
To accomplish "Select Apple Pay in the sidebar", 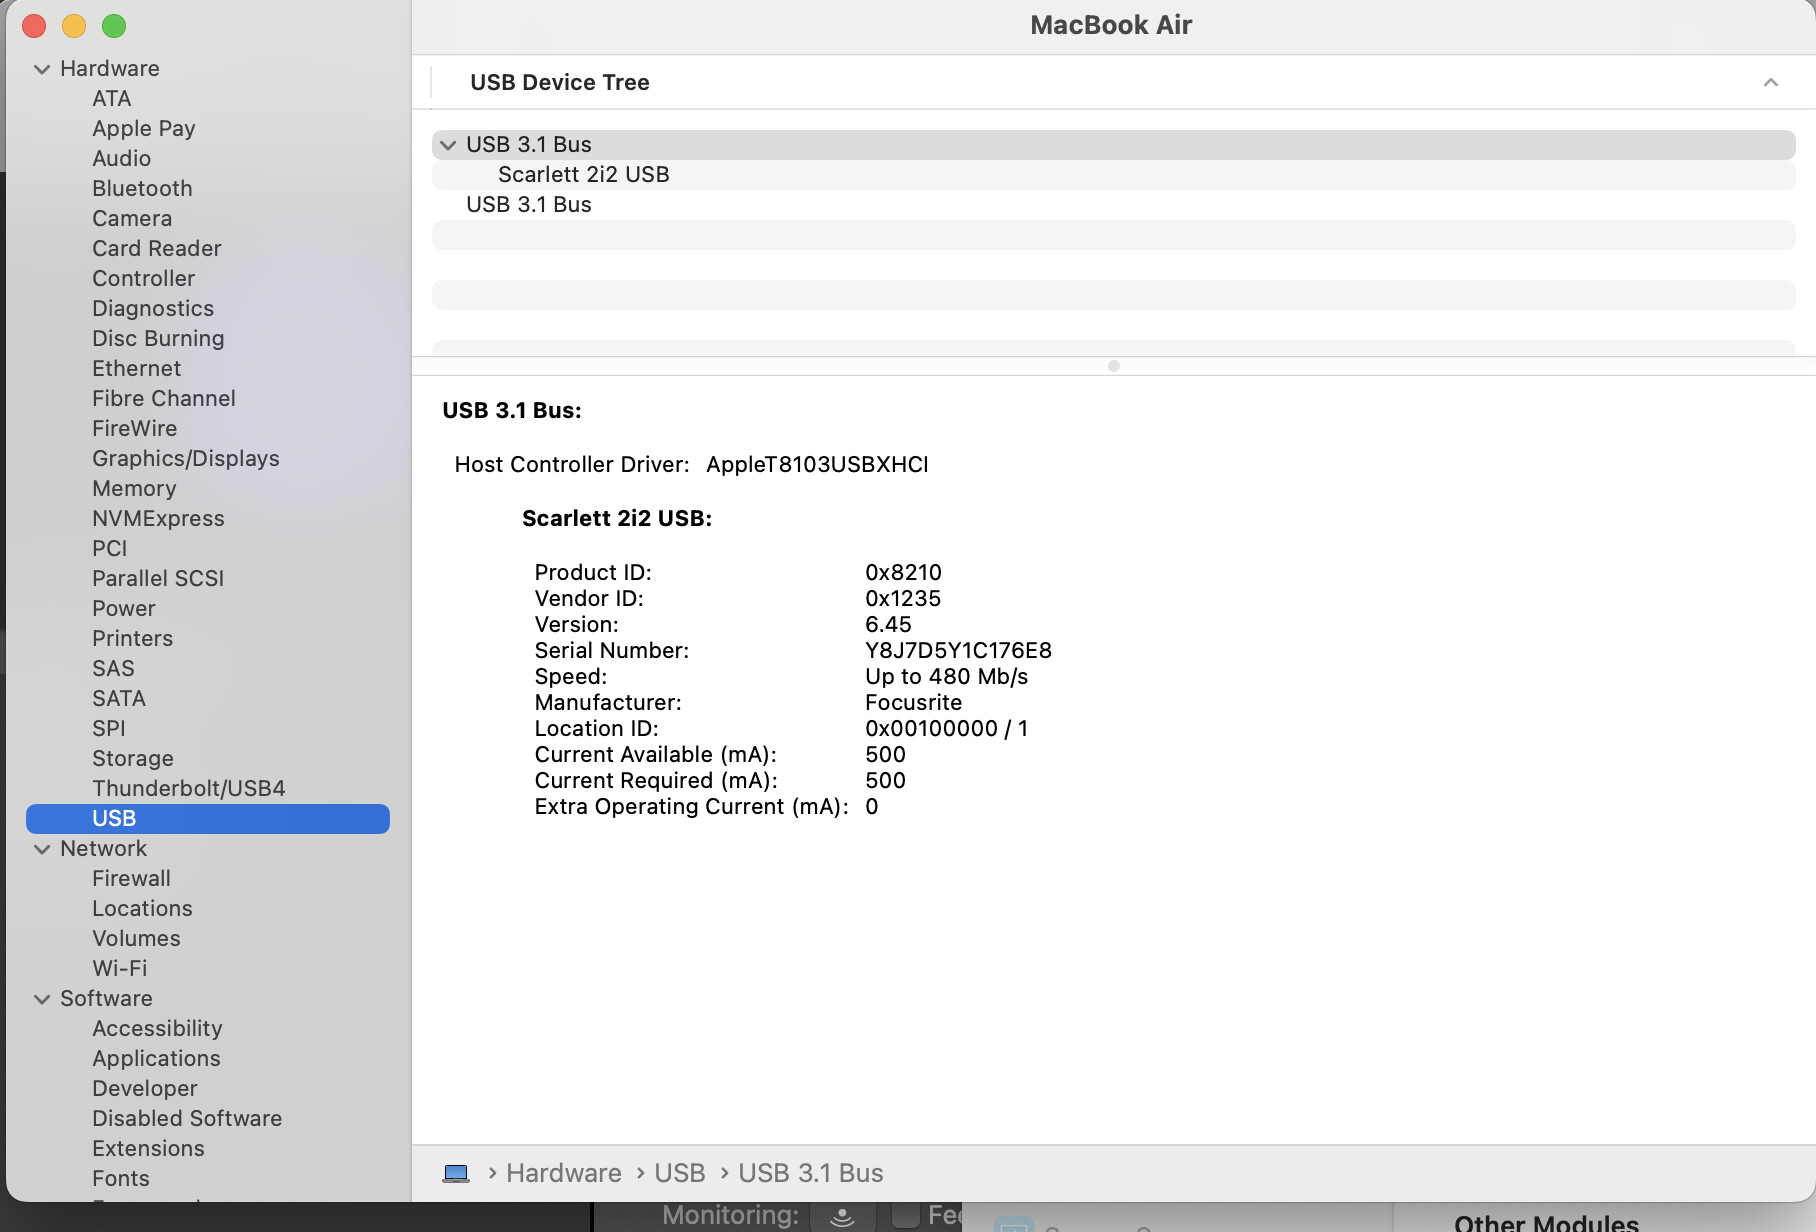I will (x=144, y=128).
